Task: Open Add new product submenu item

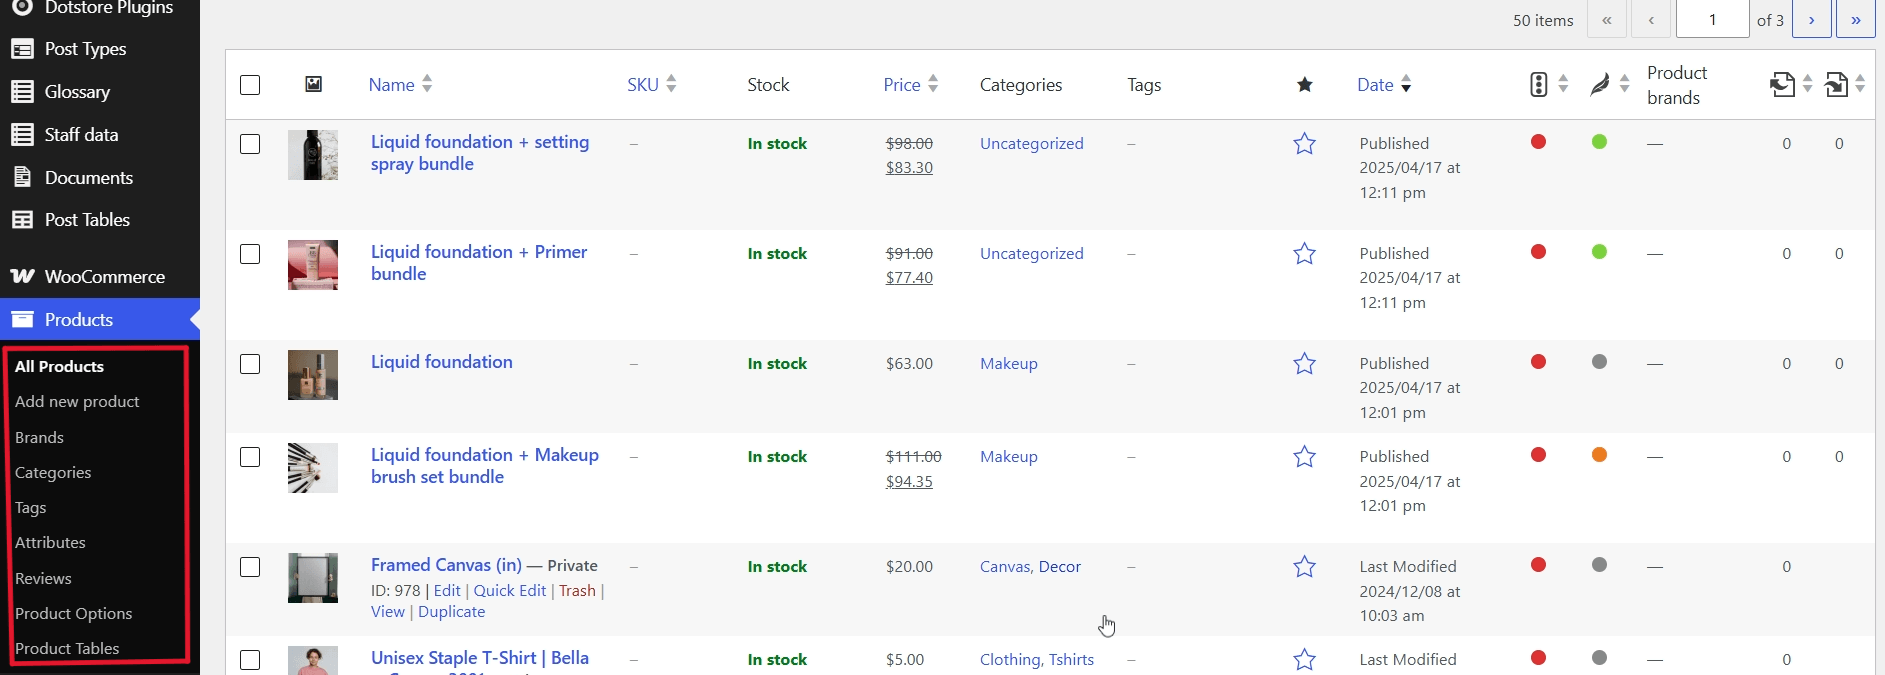Action: [77, 402]
